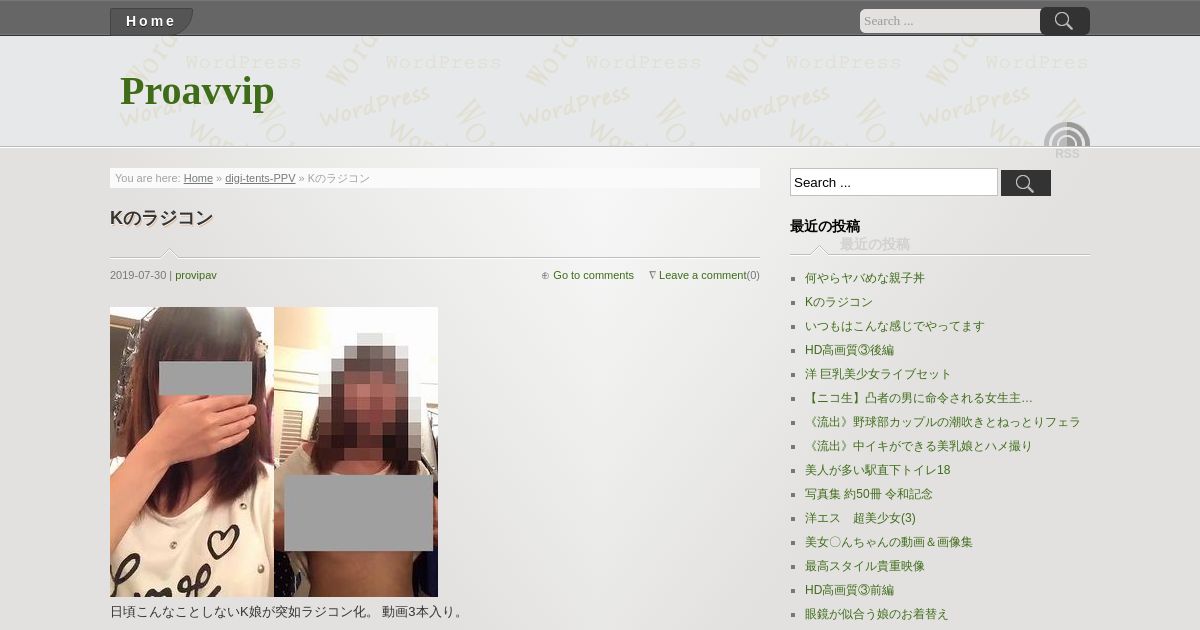The image size is (1200, 630).
Task: Open the post HD高画質③前編
Action: [849, 590]
